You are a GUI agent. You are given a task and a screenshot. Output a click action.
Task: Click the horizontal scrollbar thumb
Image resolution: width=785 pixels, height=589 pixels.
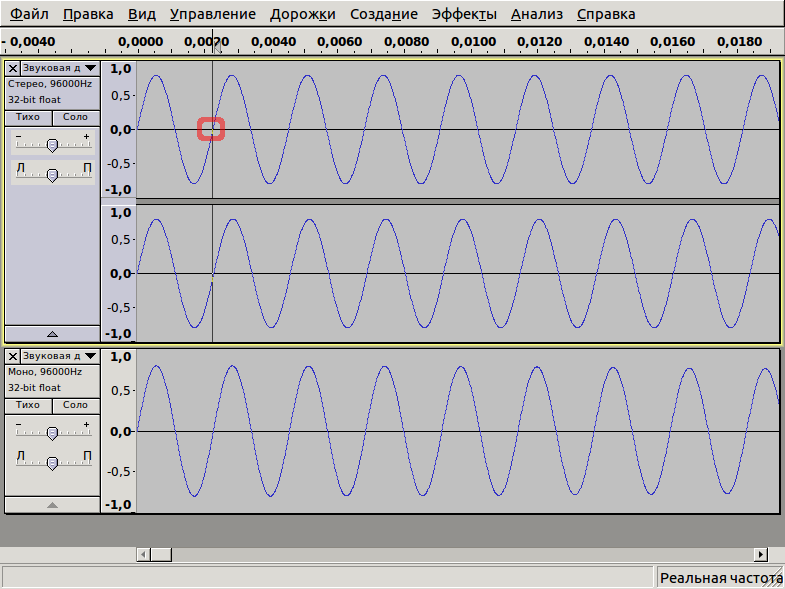pos(161,554)
